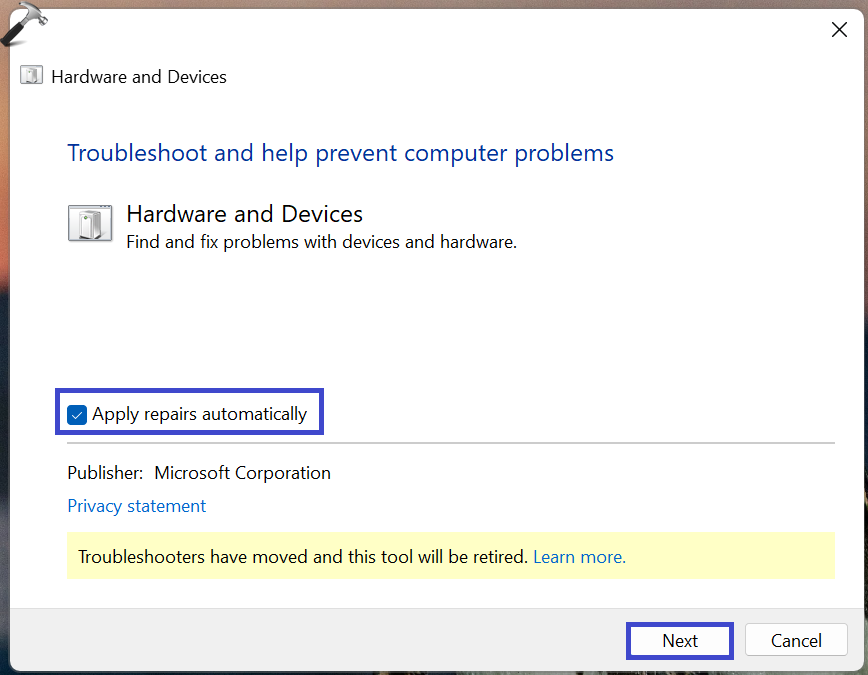
Task: Click the large Hardware and Devices troubleshooter icon
Action: pyautogui.click(x=90, y=223)
